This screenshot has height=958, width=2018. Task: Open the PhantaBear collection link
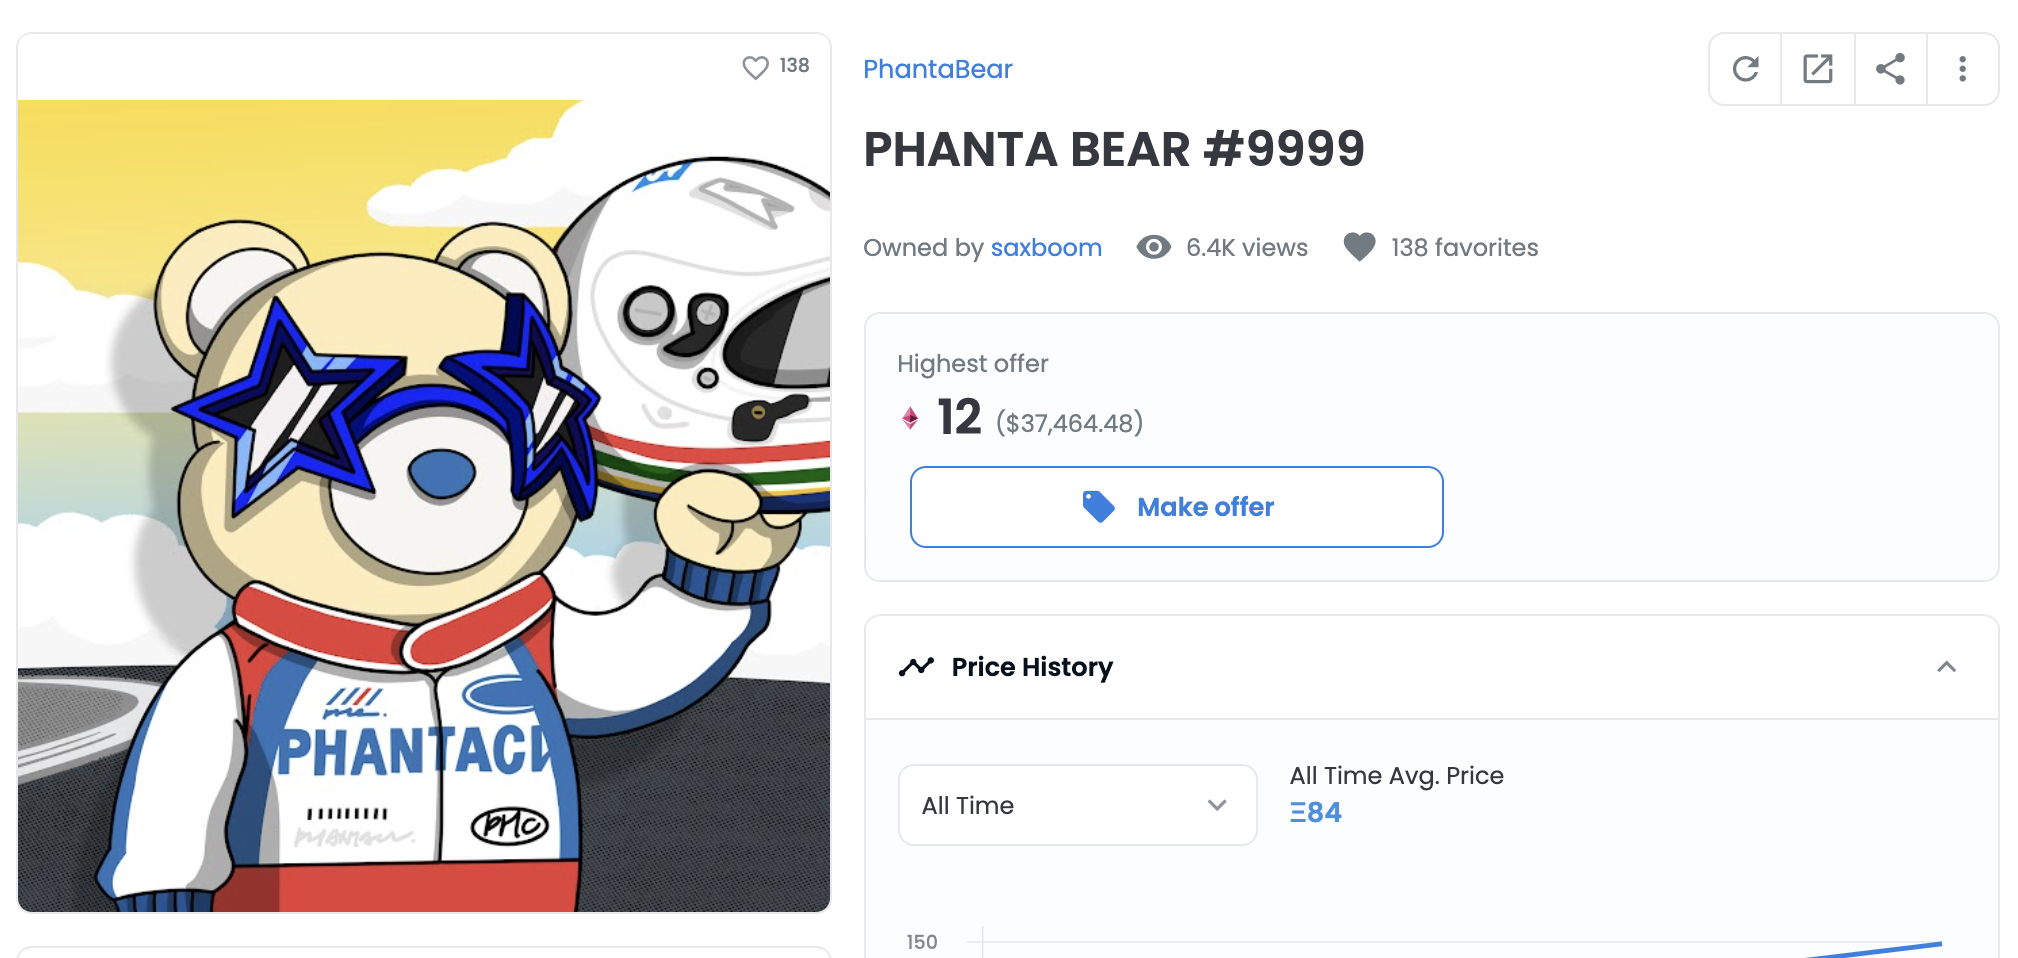[936, 68]
